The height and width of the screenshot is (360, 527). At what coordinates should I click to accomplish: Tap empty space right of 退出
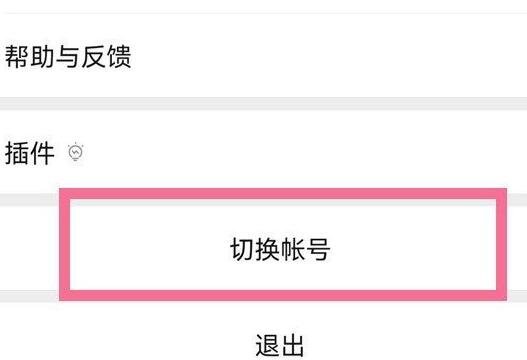415,345
